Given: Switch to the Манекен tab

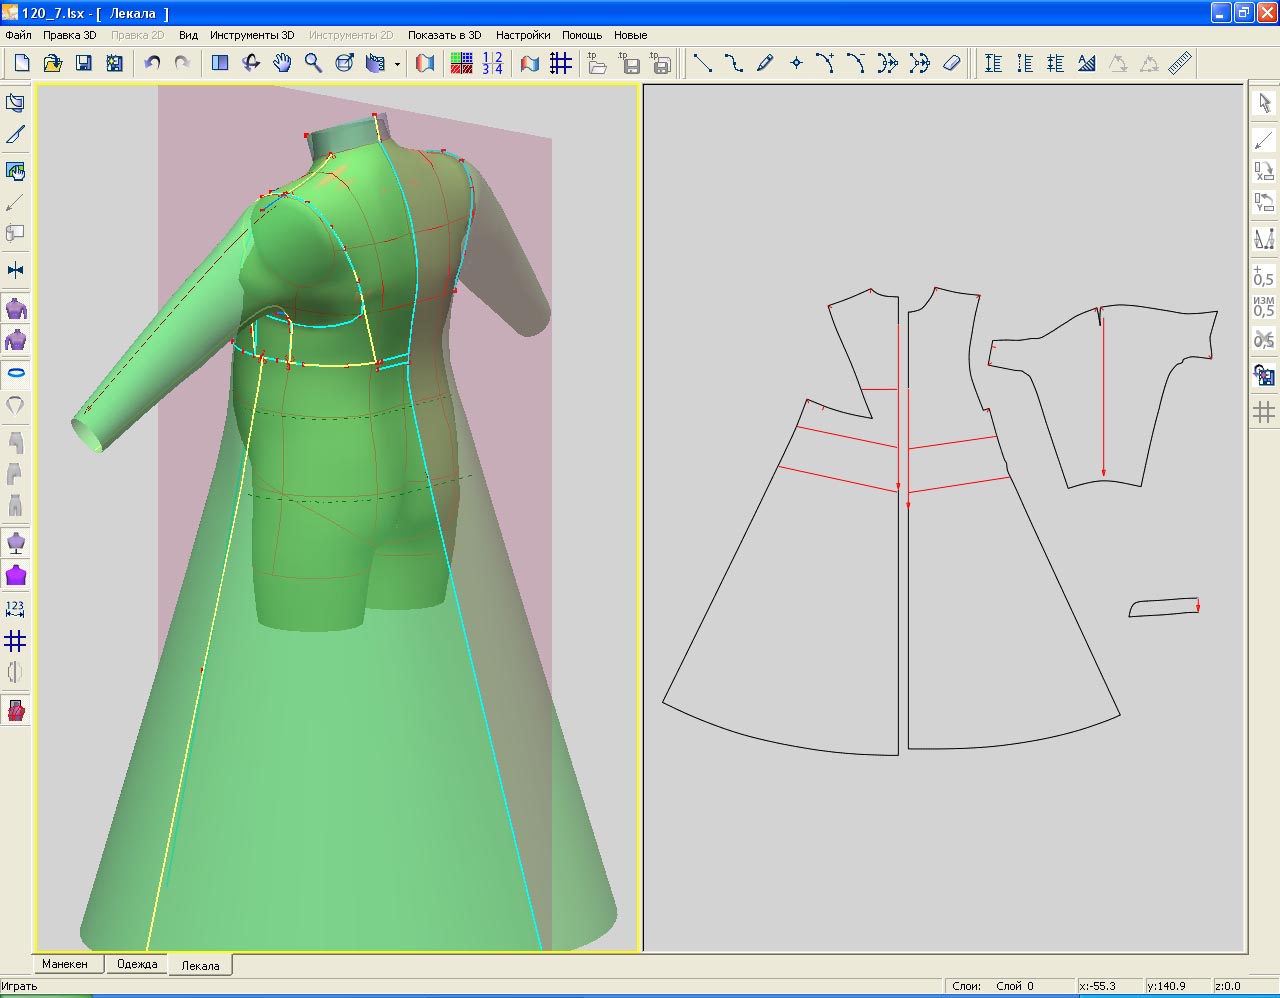Looking at the screenshot, I should click(65, 964).
